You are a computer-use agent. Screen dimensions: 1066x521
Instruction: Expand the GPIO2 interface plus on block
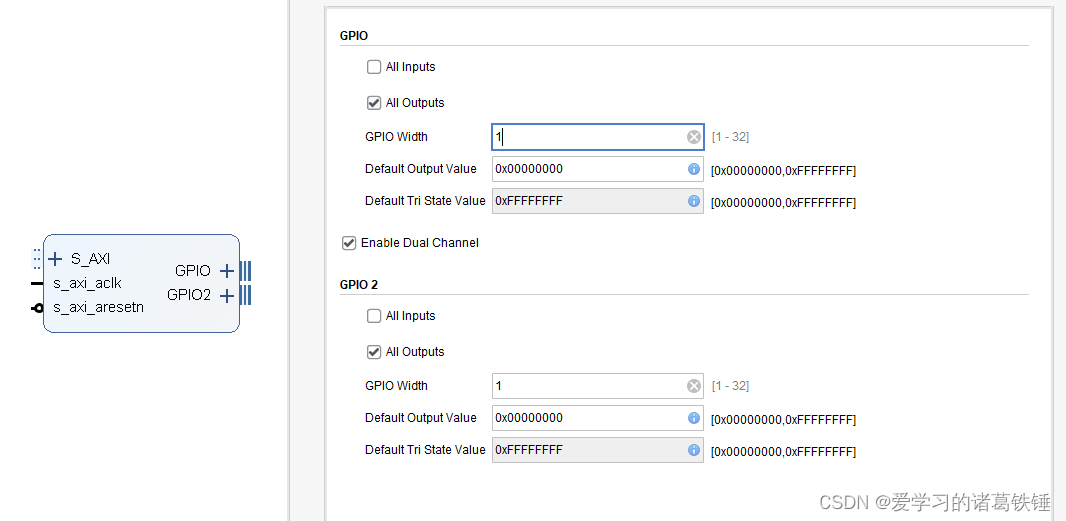[227, 296]
